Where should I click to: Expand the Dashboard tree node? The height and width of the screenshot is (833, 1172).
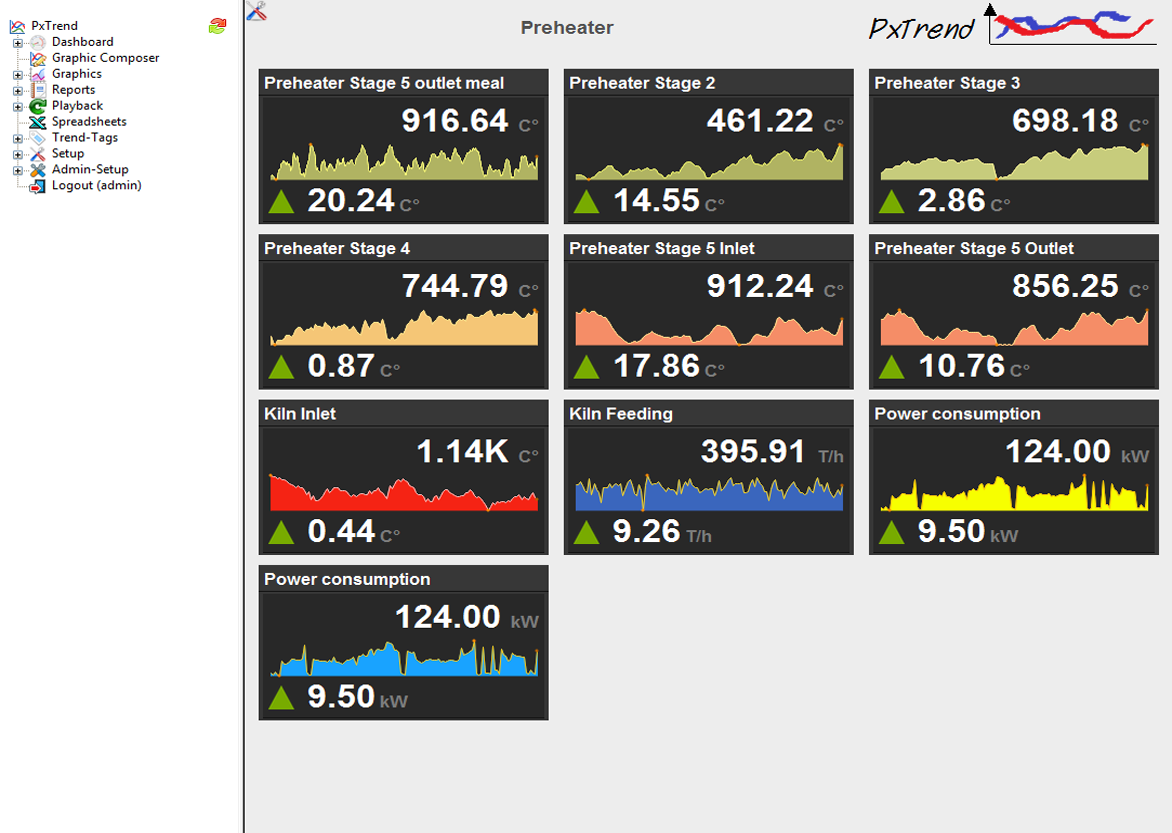pyautogui.click(x=17, y=43)
